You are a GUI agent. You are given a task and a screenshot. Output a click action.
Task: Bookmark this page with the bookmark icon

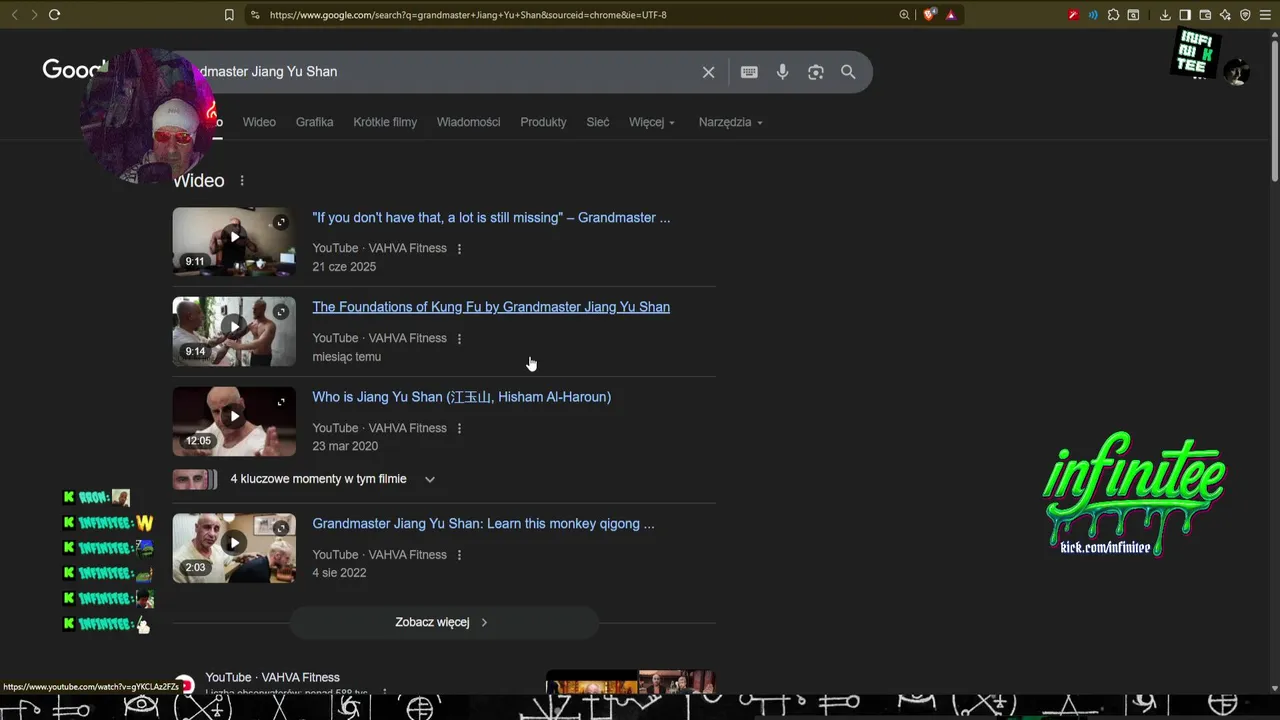tap(229, 15)
